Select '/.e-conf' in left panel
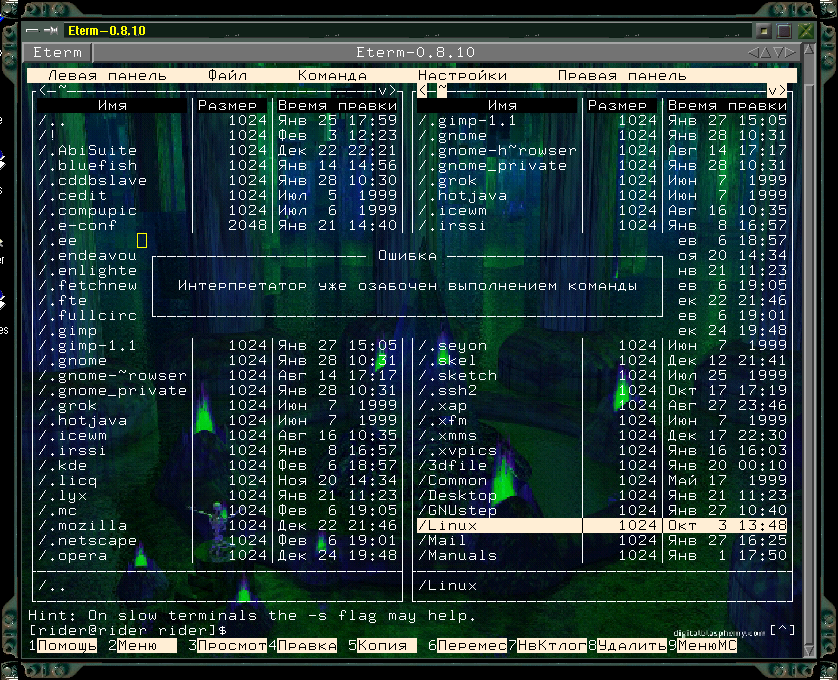The image size is (838, 680). point(218,226)
